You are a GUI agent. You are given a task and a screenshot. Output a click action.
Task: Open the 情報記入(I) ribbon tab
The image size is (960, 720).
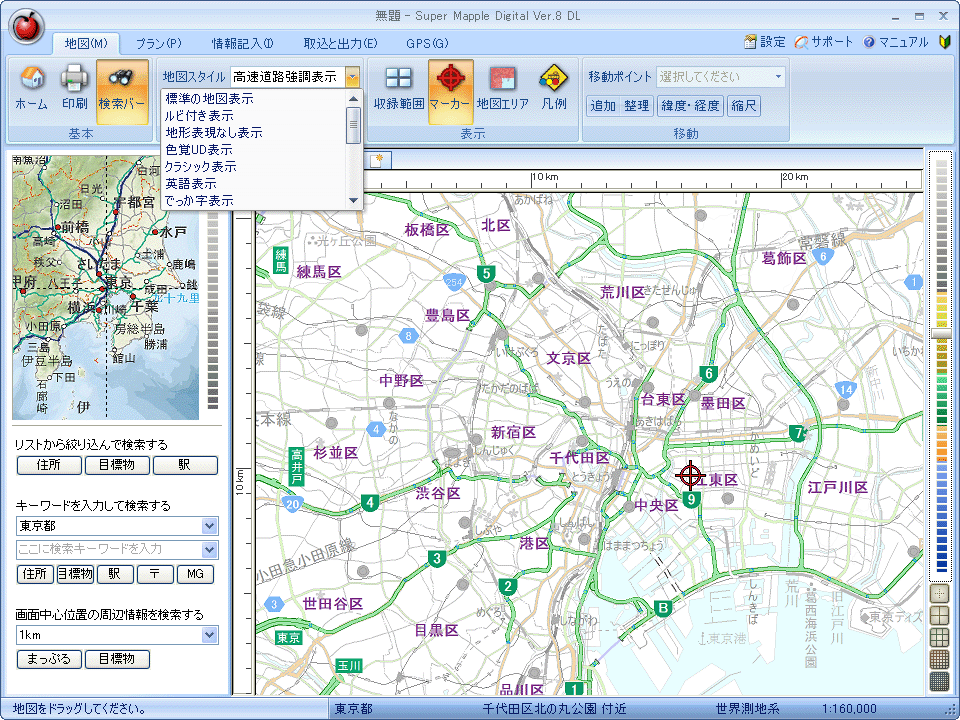(242, 43)
